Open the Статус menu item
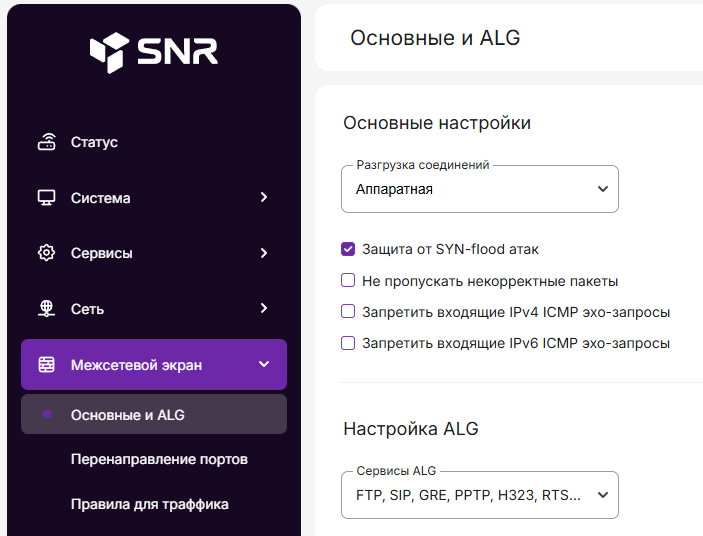This screenshot has width=703, height=536. pyautogui.click(x=94, y=142)
